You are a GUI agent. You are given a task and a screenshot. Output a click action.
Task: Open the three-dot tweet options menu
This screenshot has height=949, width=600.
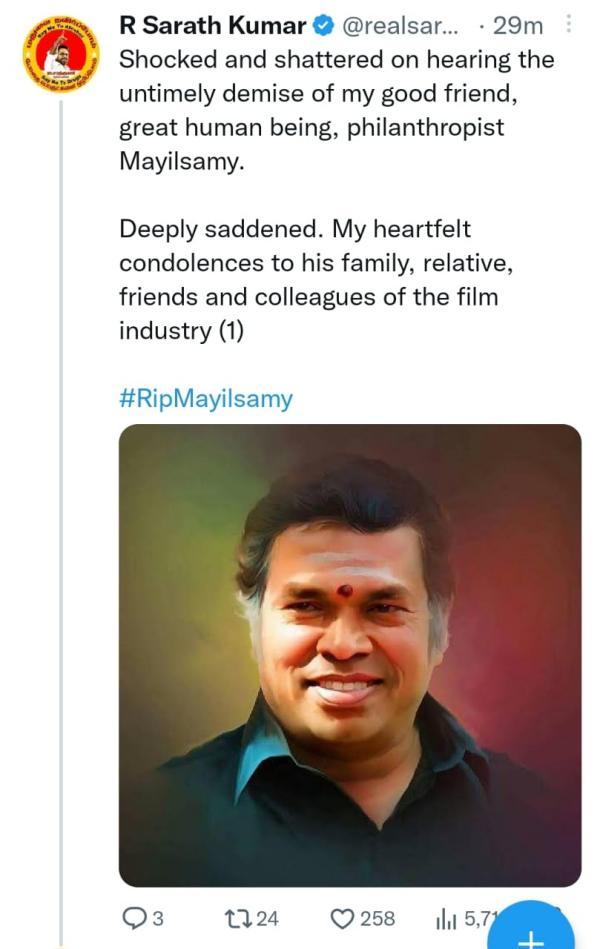569,25
